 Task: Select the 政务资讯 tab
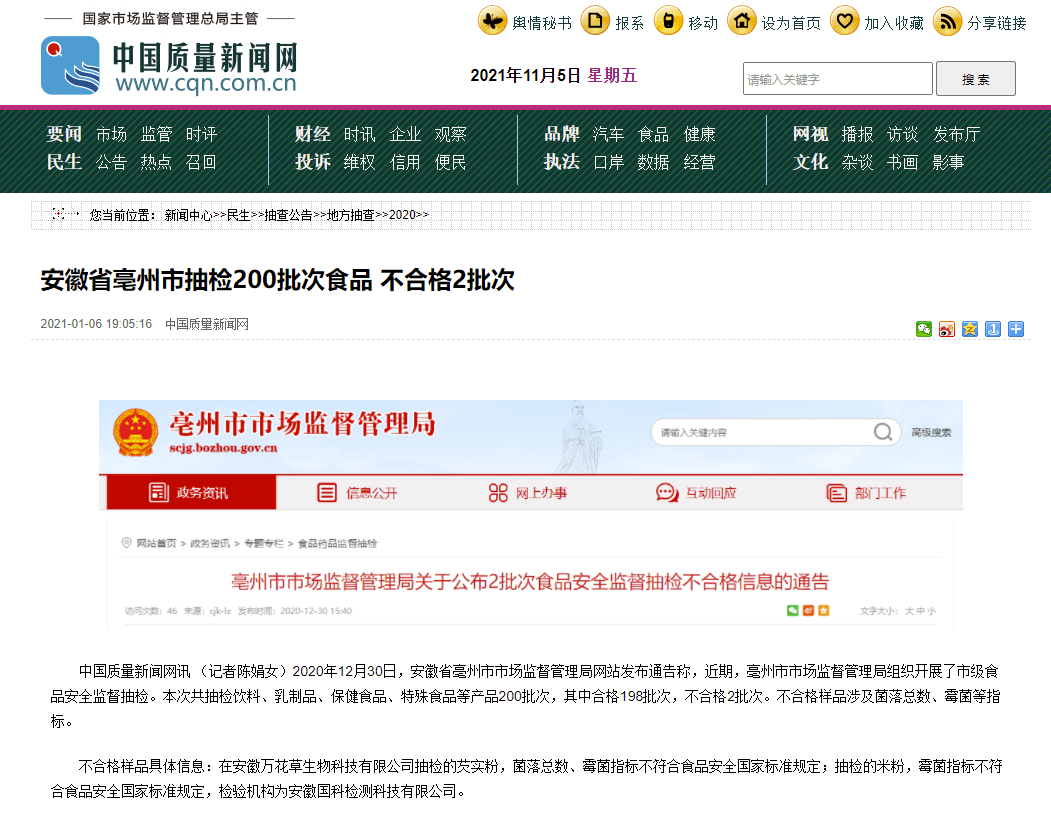click(x=190, y=492)
